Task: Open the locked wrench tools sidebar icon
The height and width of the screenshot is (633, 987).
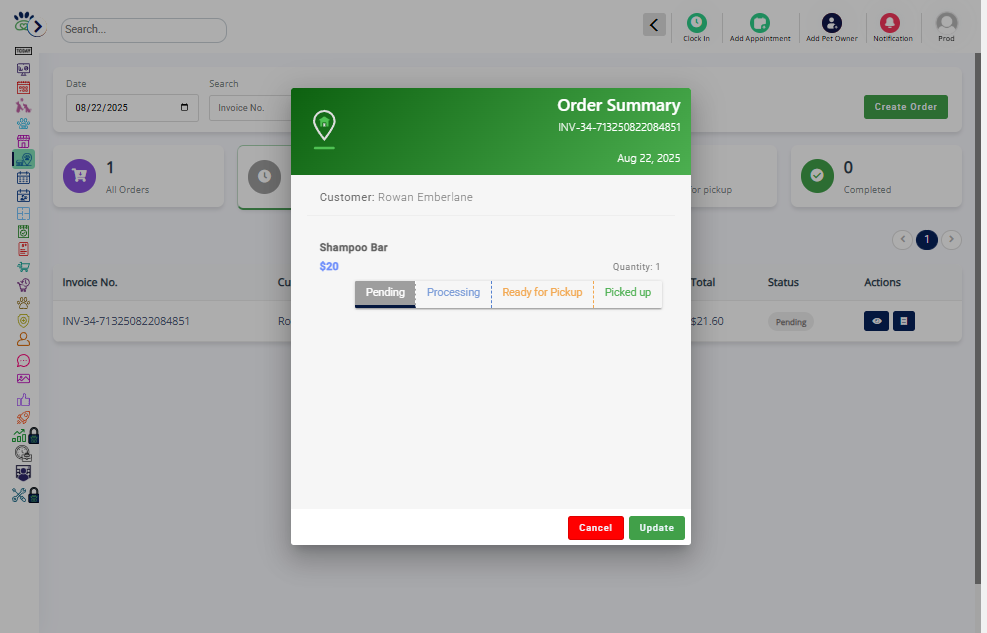Action: pos(26,495)
